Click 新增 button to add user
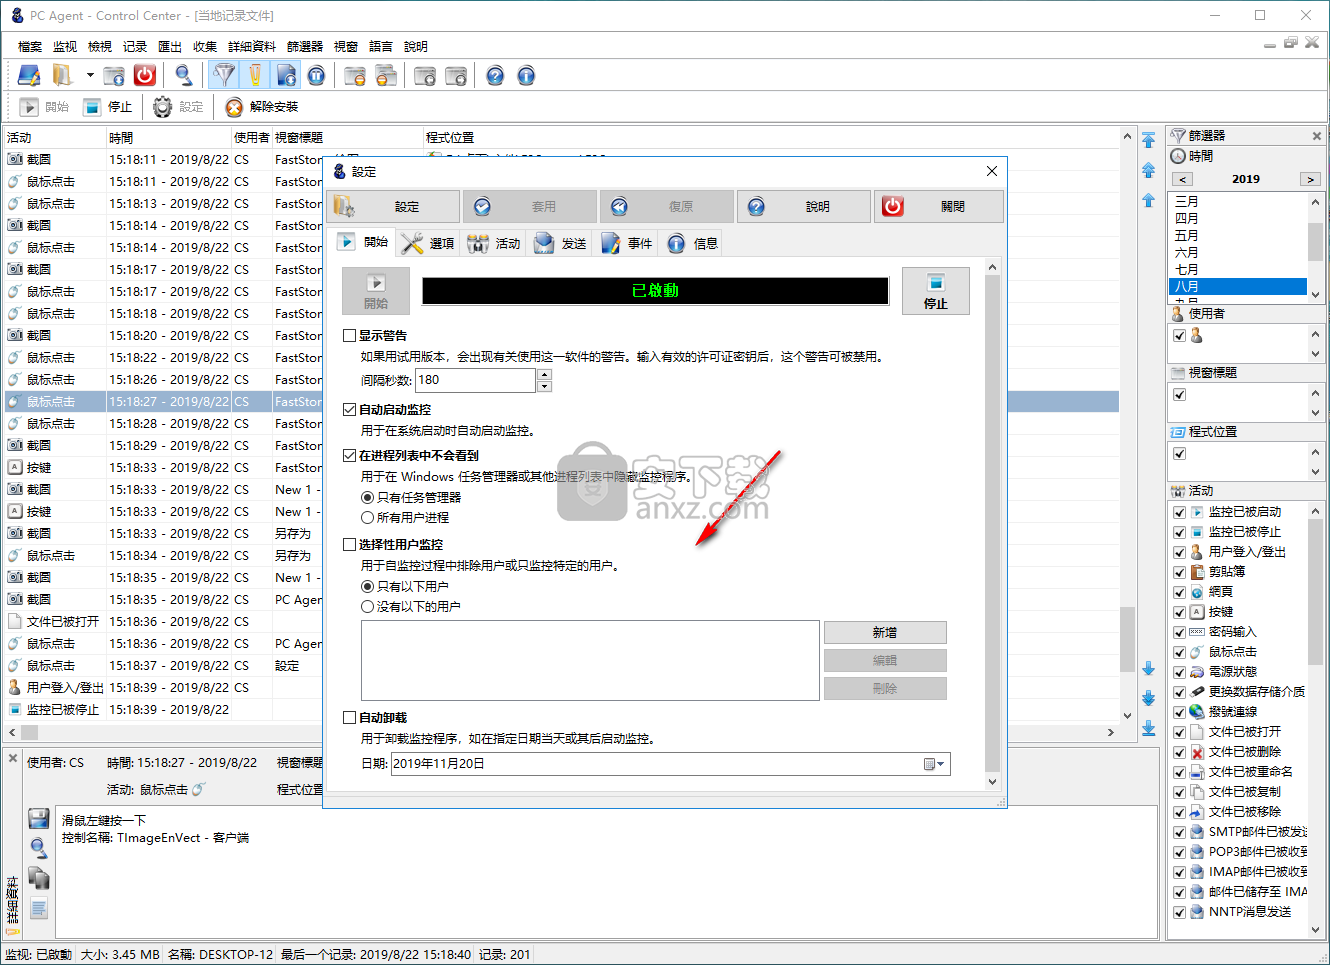1330x965 pixels. tap(885, 632)
